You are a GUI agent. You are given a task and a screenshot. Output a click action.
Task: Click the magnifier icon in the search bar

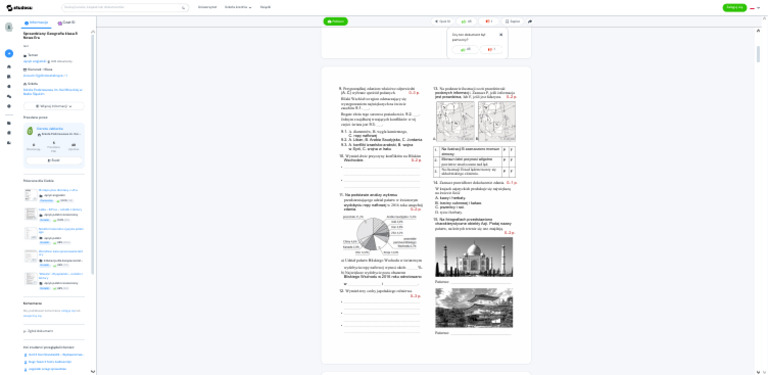[184, 7]
